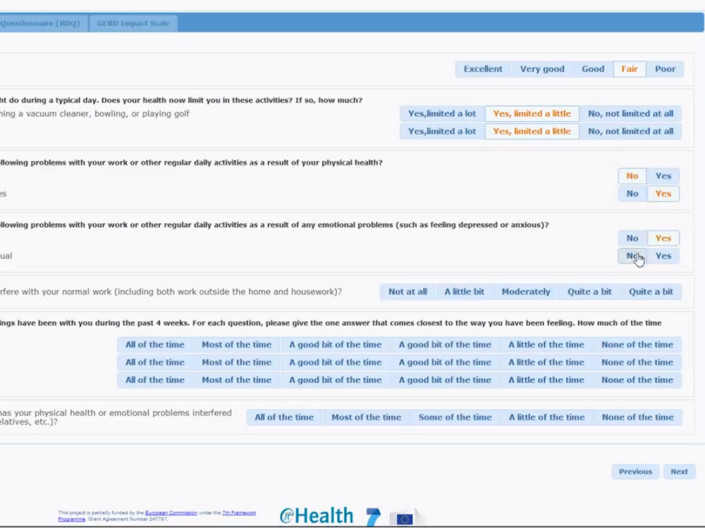This screenshot has width=705, height=528.
Task: Select 'Yes, limited a little' for vacuum cleaner row
Action: (x=532, y=113)
